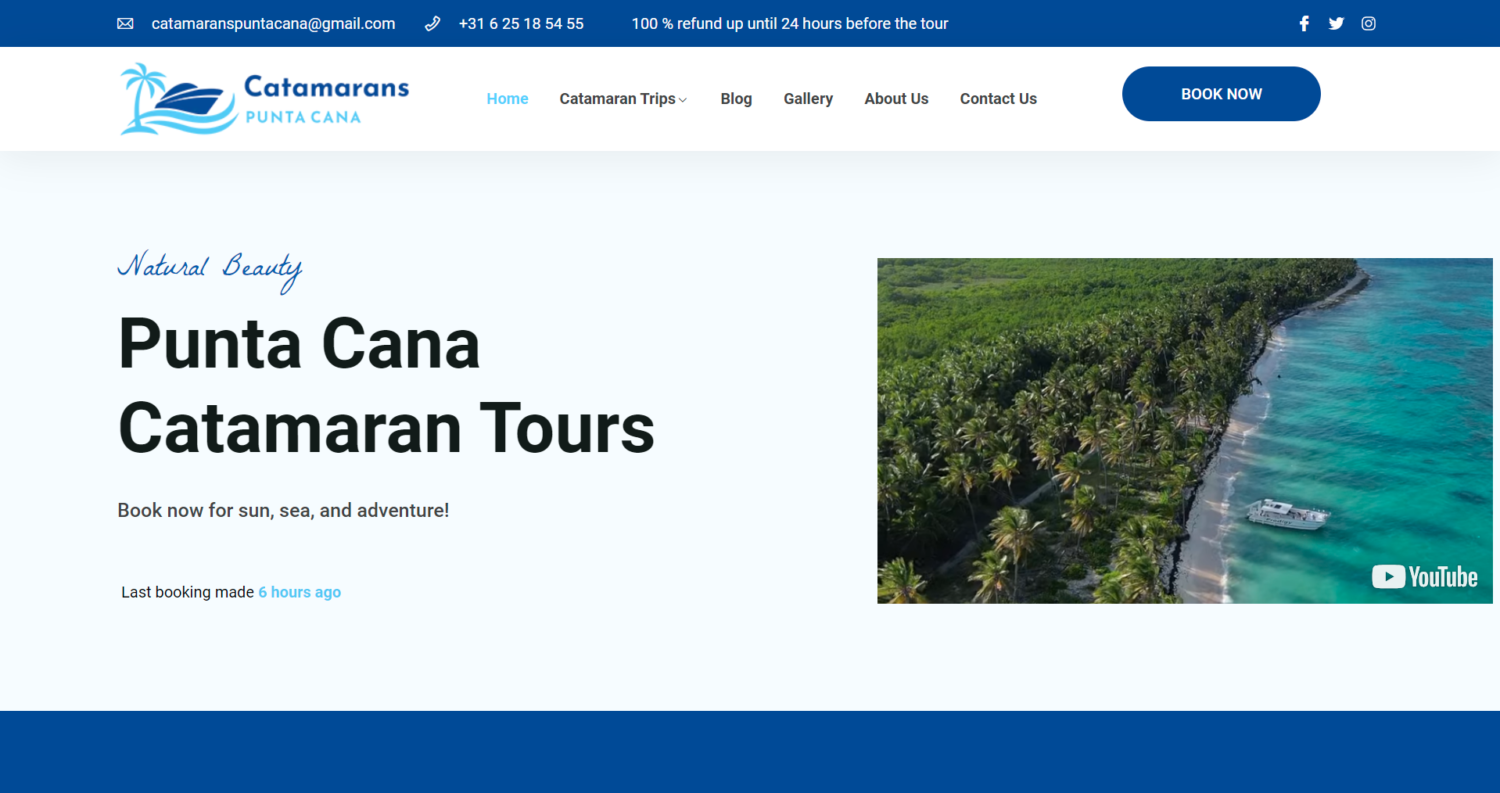This screenshot has width=1500, height=793.
Task: Click the catamaranspuntacana@gmail.com email link
Action: tap(273, 24)
